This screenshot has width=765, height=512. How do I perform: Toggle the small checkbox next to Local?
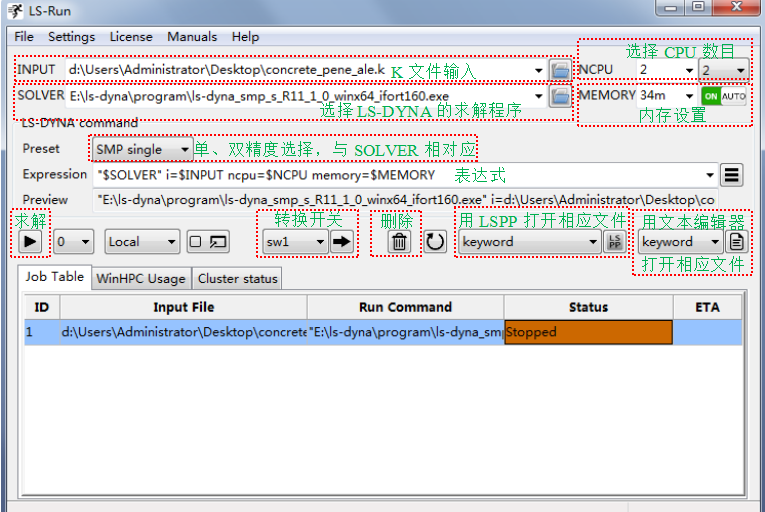(195, 241)
